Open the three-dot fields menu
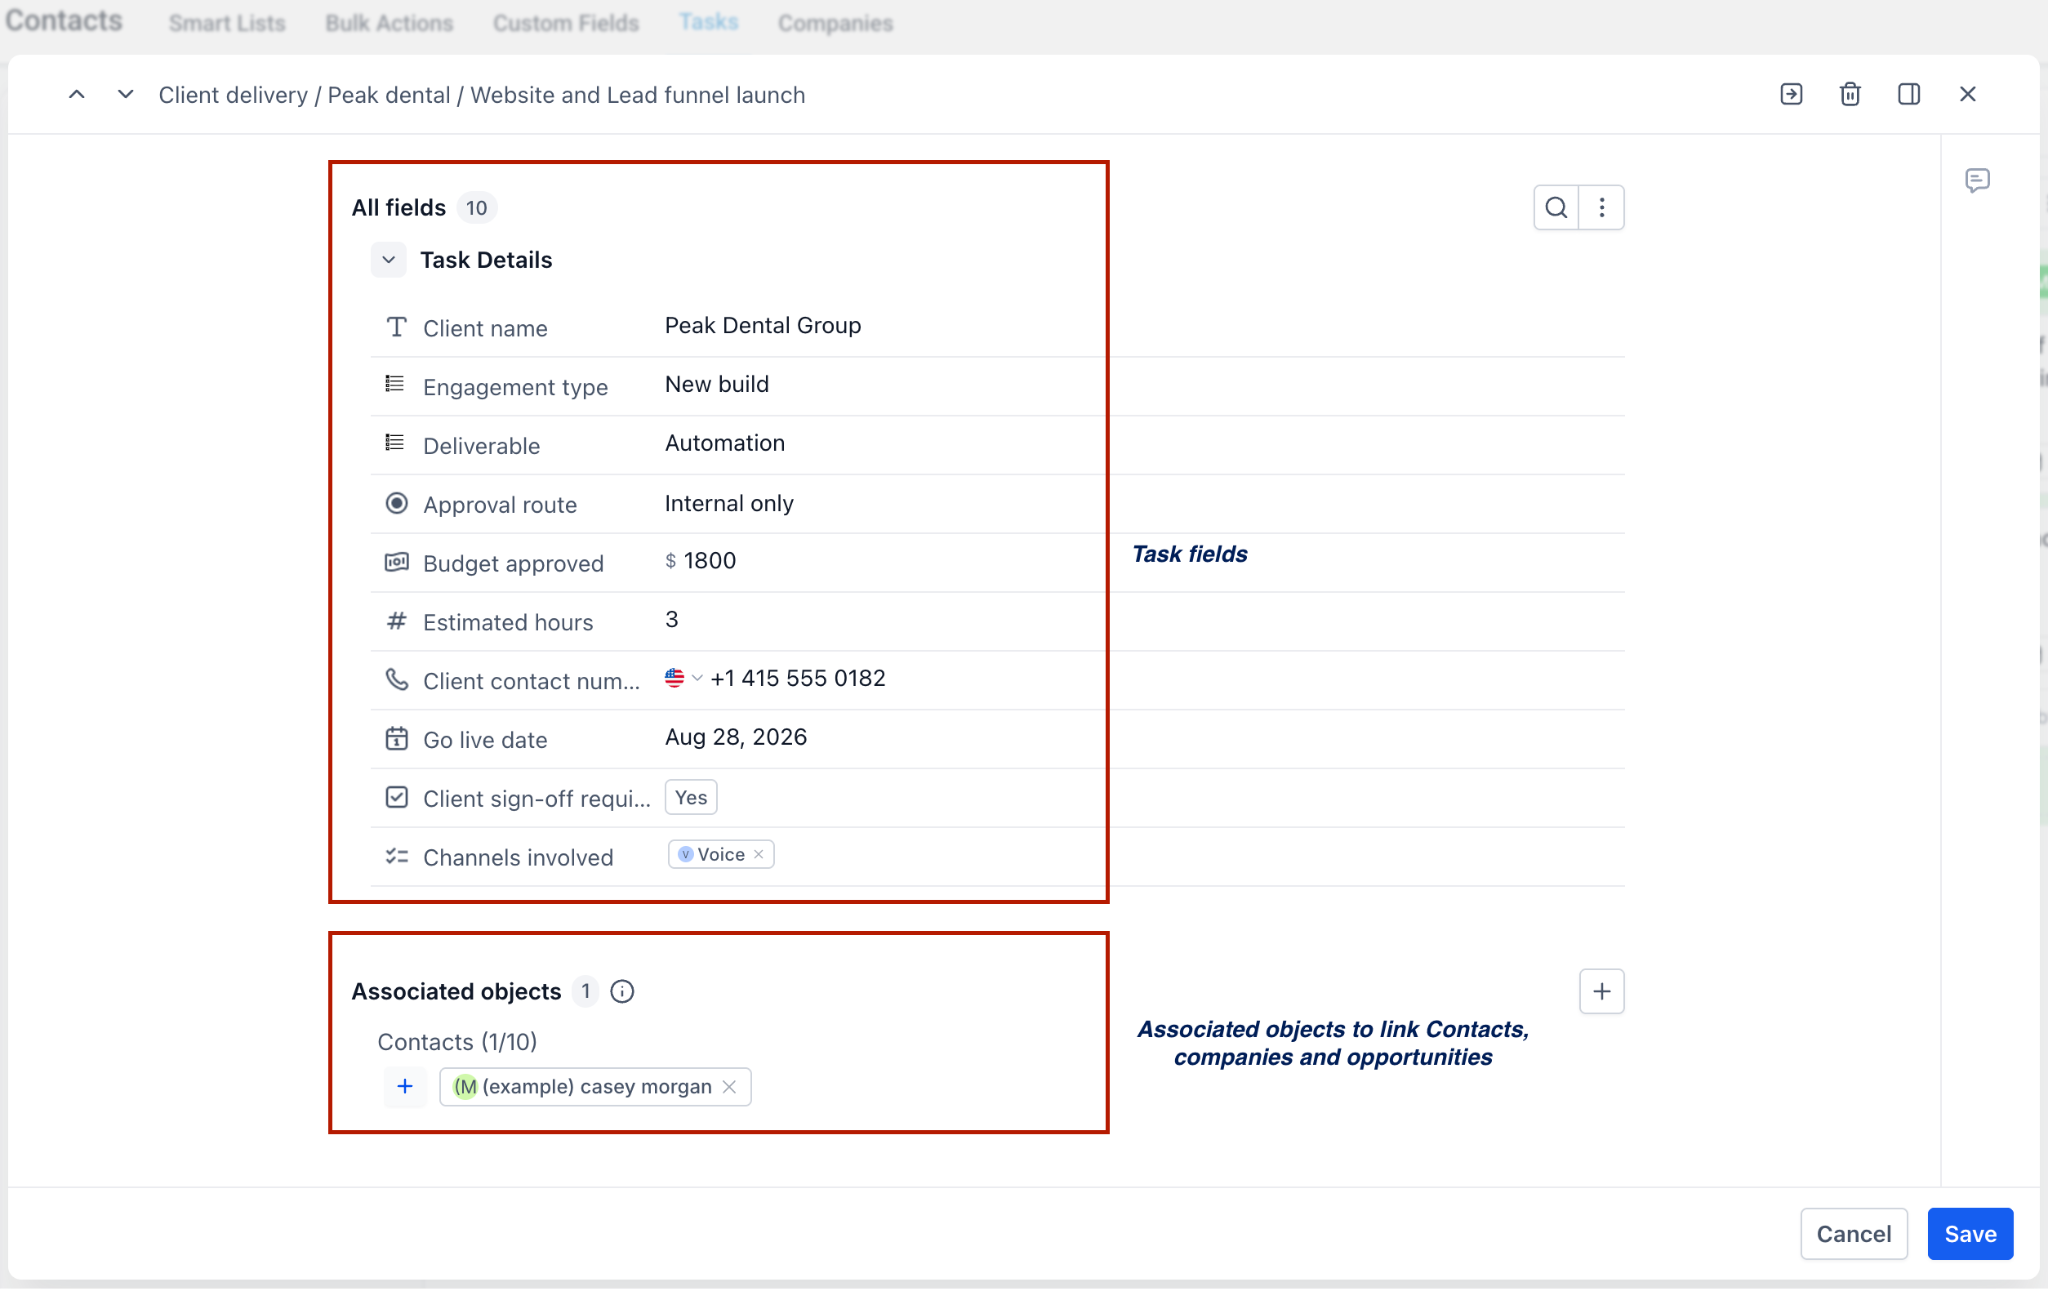Screen dimensions: 2048x1289 click(1602, 207)
